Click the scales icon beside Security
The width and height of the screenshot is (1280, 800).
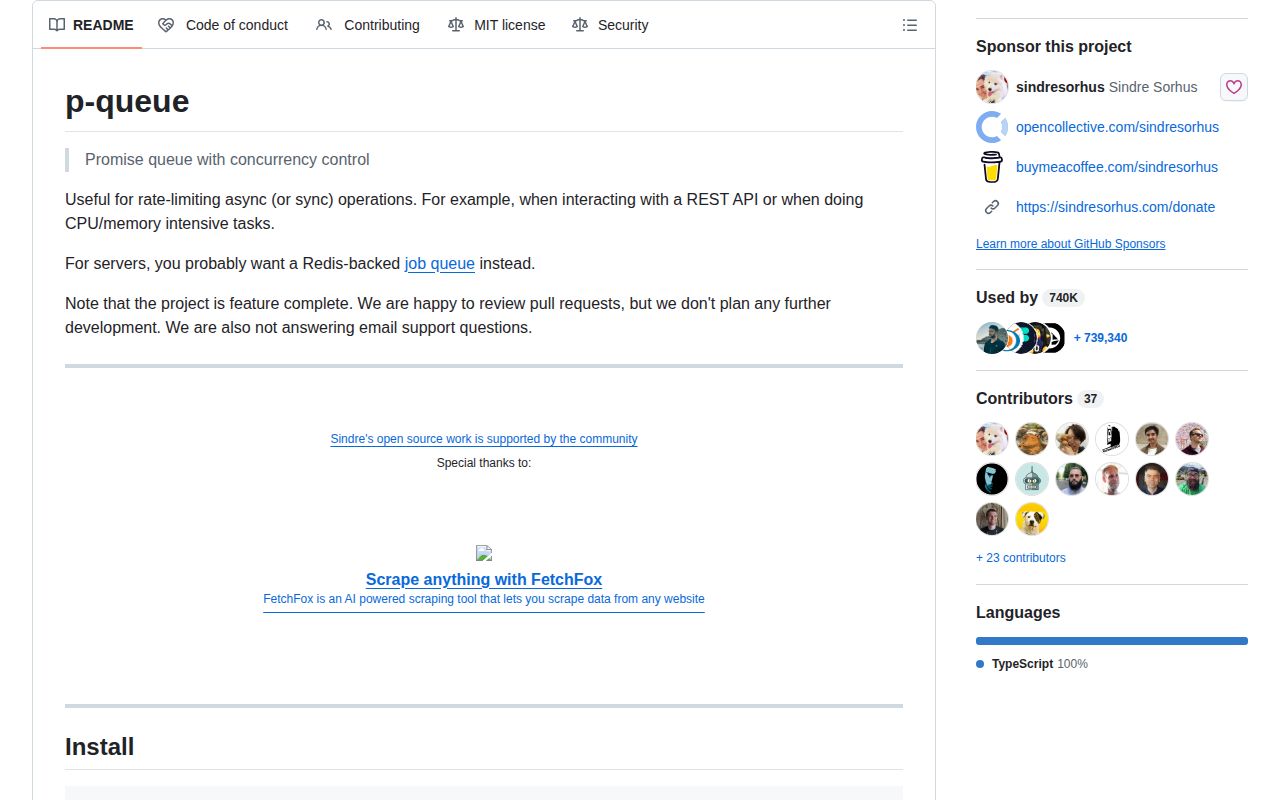(580, 25)
